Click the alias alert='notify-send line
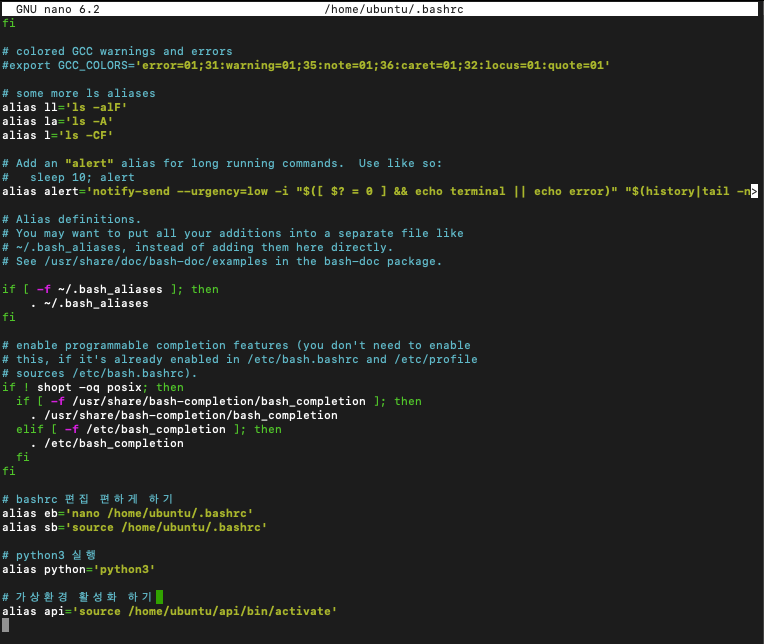This screenshot has height=644, width=764. tap(376, 191)
